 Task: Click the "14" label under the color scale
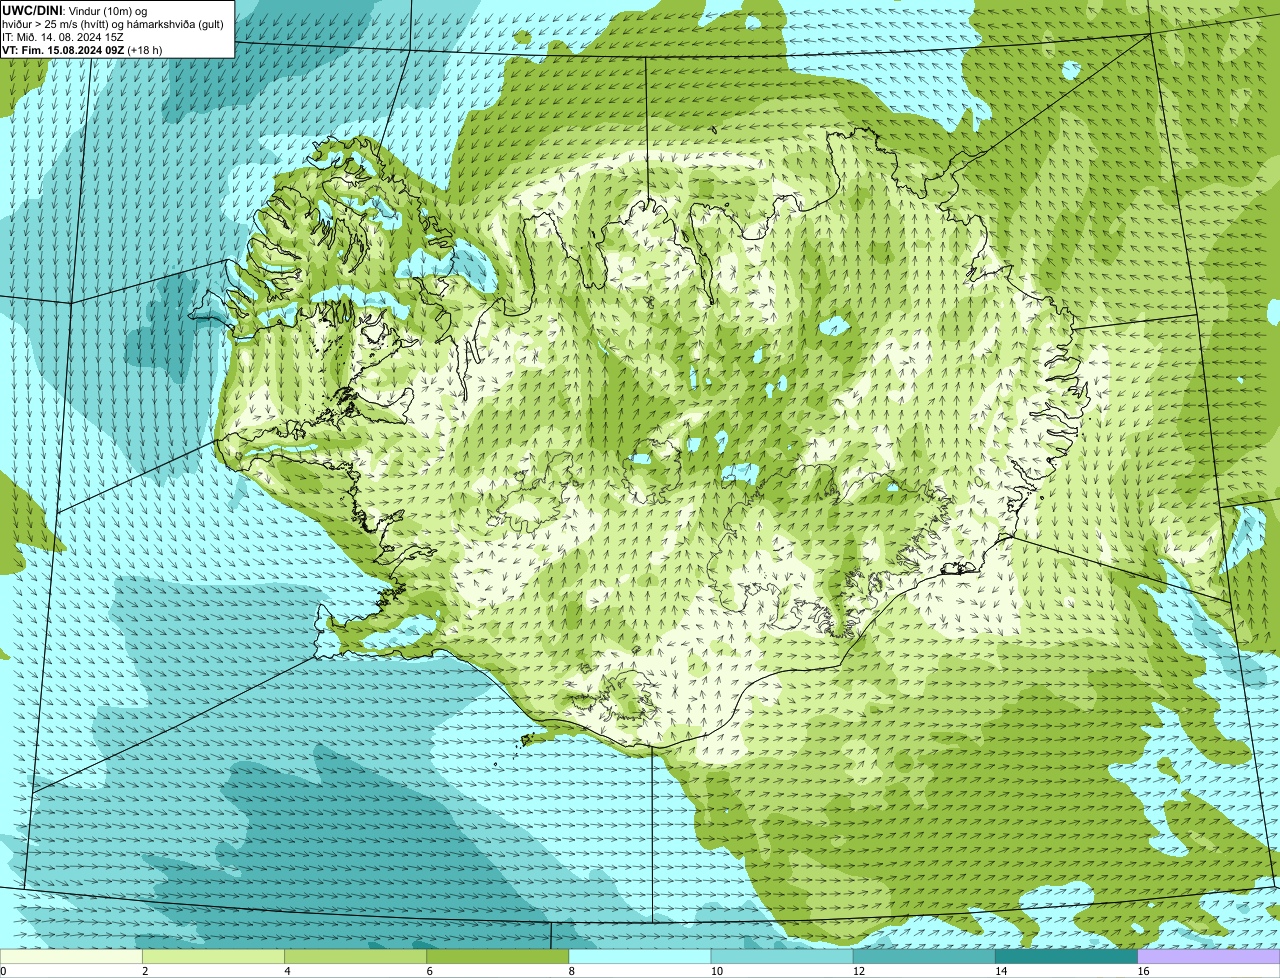[x=1001, y=971]
